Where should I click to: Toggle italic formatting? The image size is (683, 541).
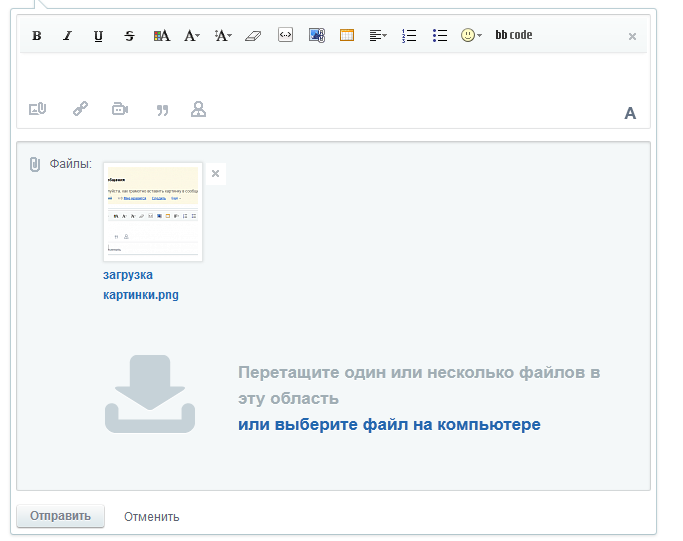(x=68, y=36)
